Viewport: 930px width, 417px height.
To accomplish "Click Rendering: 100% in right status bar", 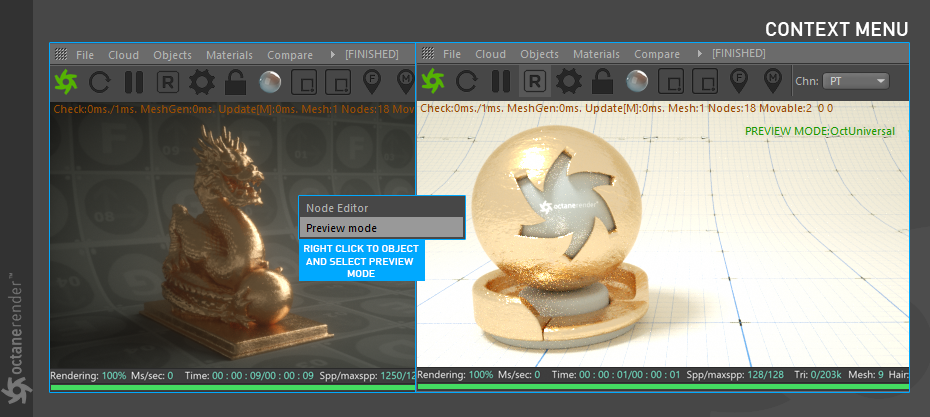I will pyautogui.click(x=456, y=375).
